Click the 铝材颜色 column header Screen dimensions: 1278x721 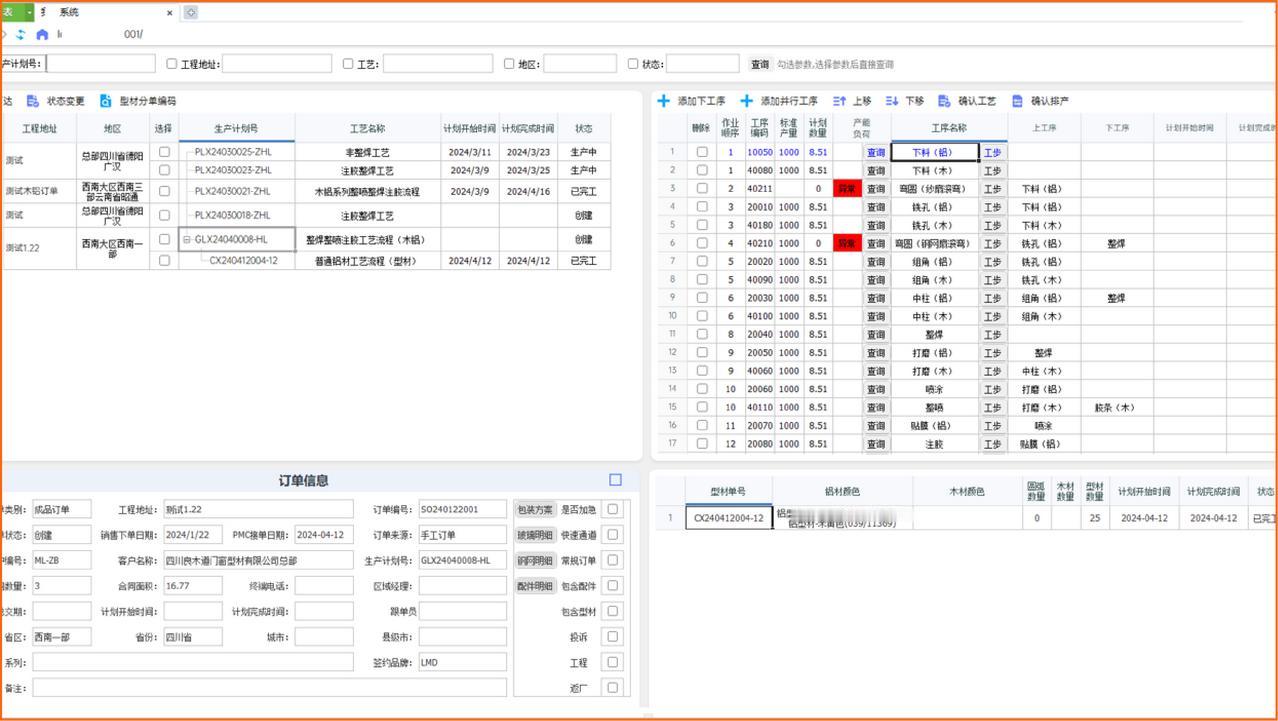pyautogui.click(x=842, y=491)
